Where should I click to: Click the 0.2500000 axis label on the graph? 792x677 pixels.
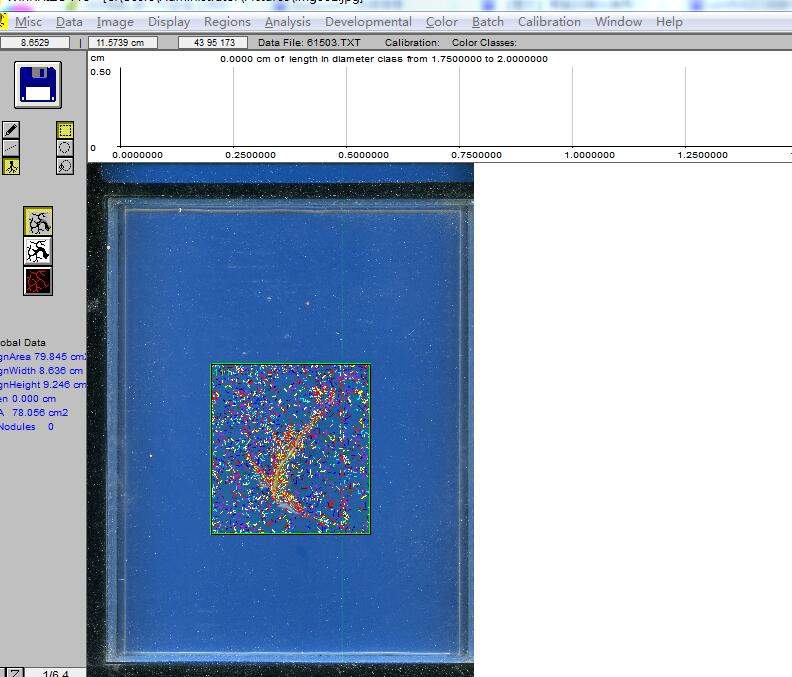coord(251,155)
